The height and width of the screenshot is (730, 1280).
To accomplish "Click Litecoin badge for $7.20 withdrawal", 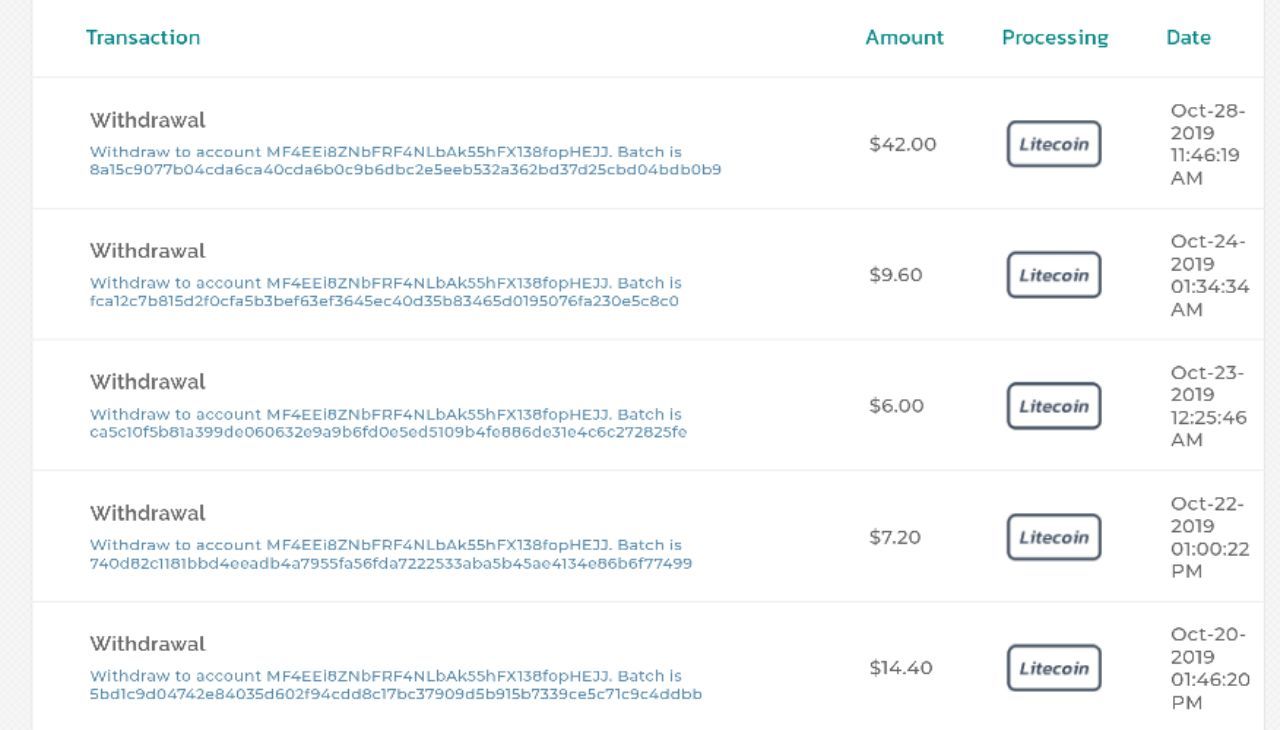I will tap(1053, 537).
